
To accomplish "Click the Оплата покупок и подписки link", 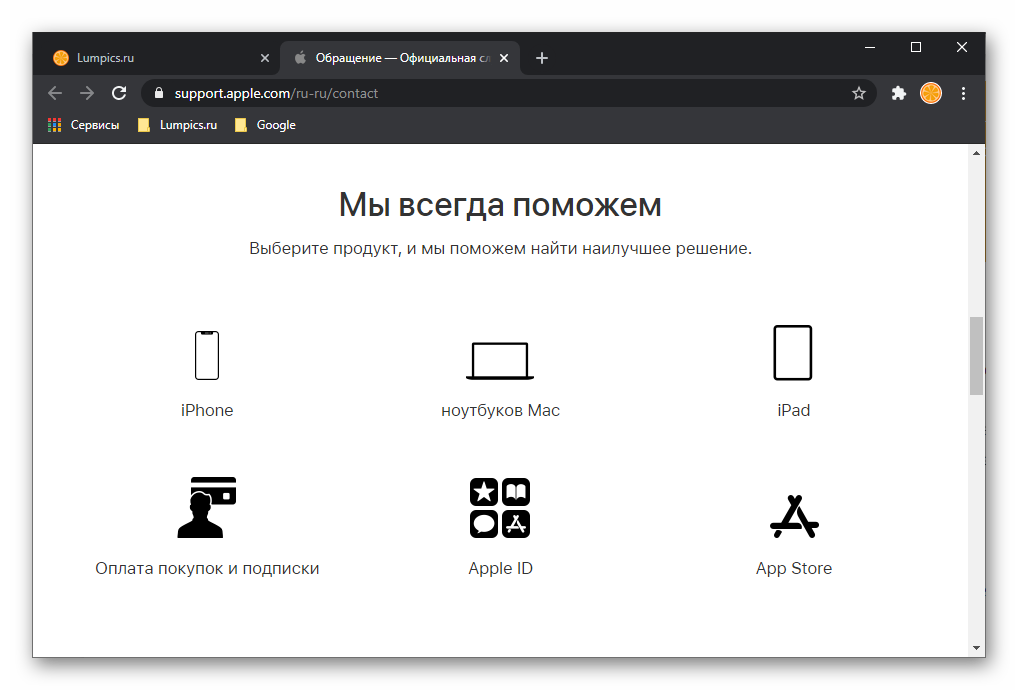I will [x=207, y=569].
